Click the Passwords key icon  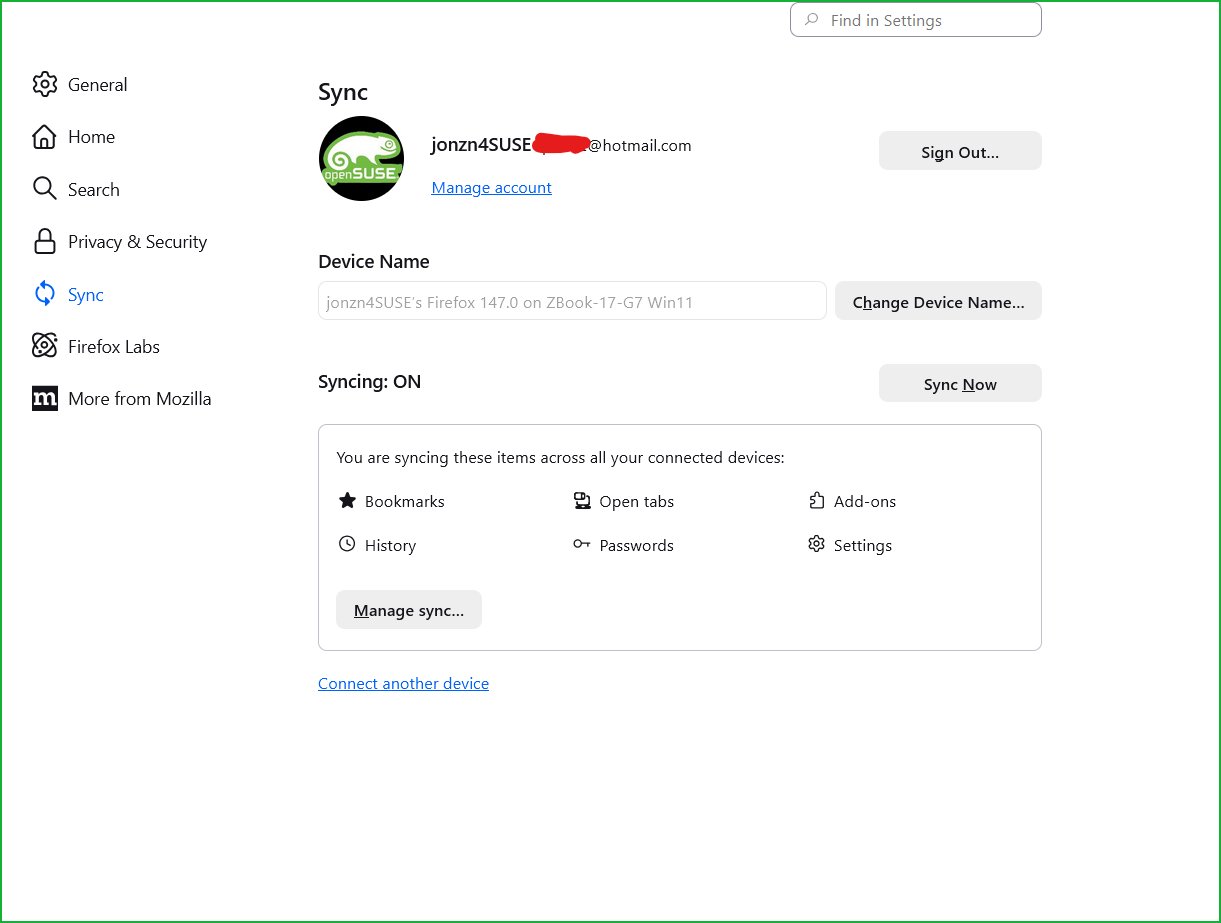click(582, 545)
